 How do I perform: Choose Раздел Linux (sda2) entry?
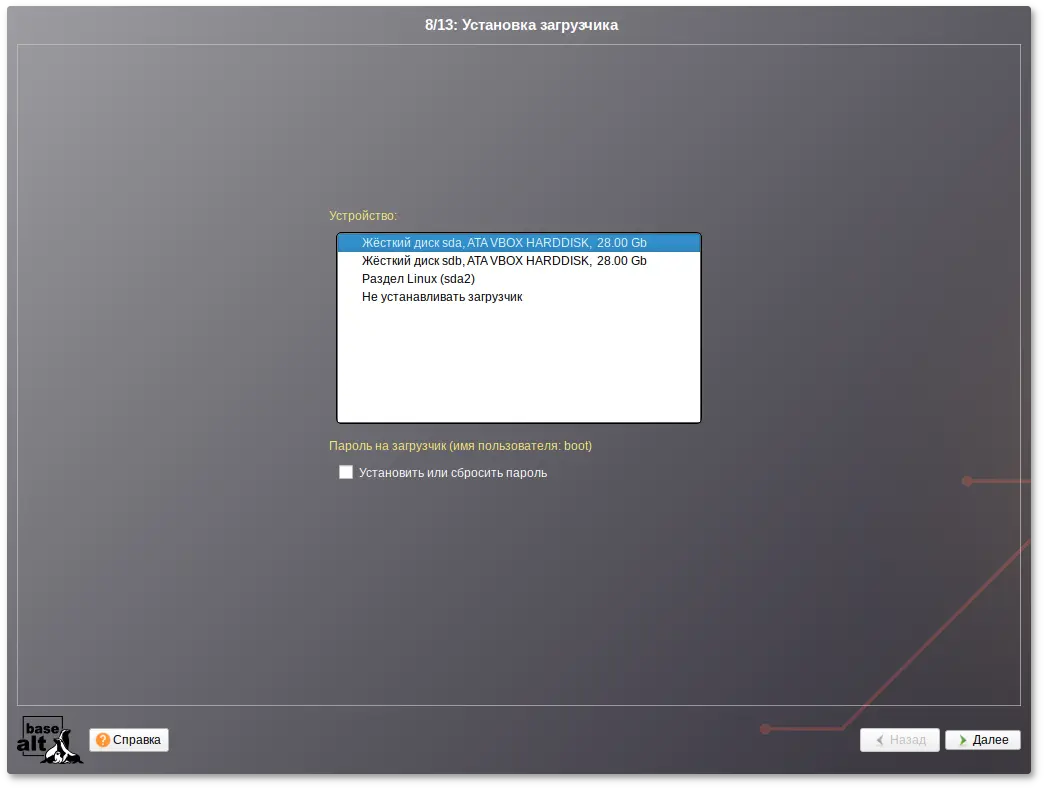click(x=519, y=279)
